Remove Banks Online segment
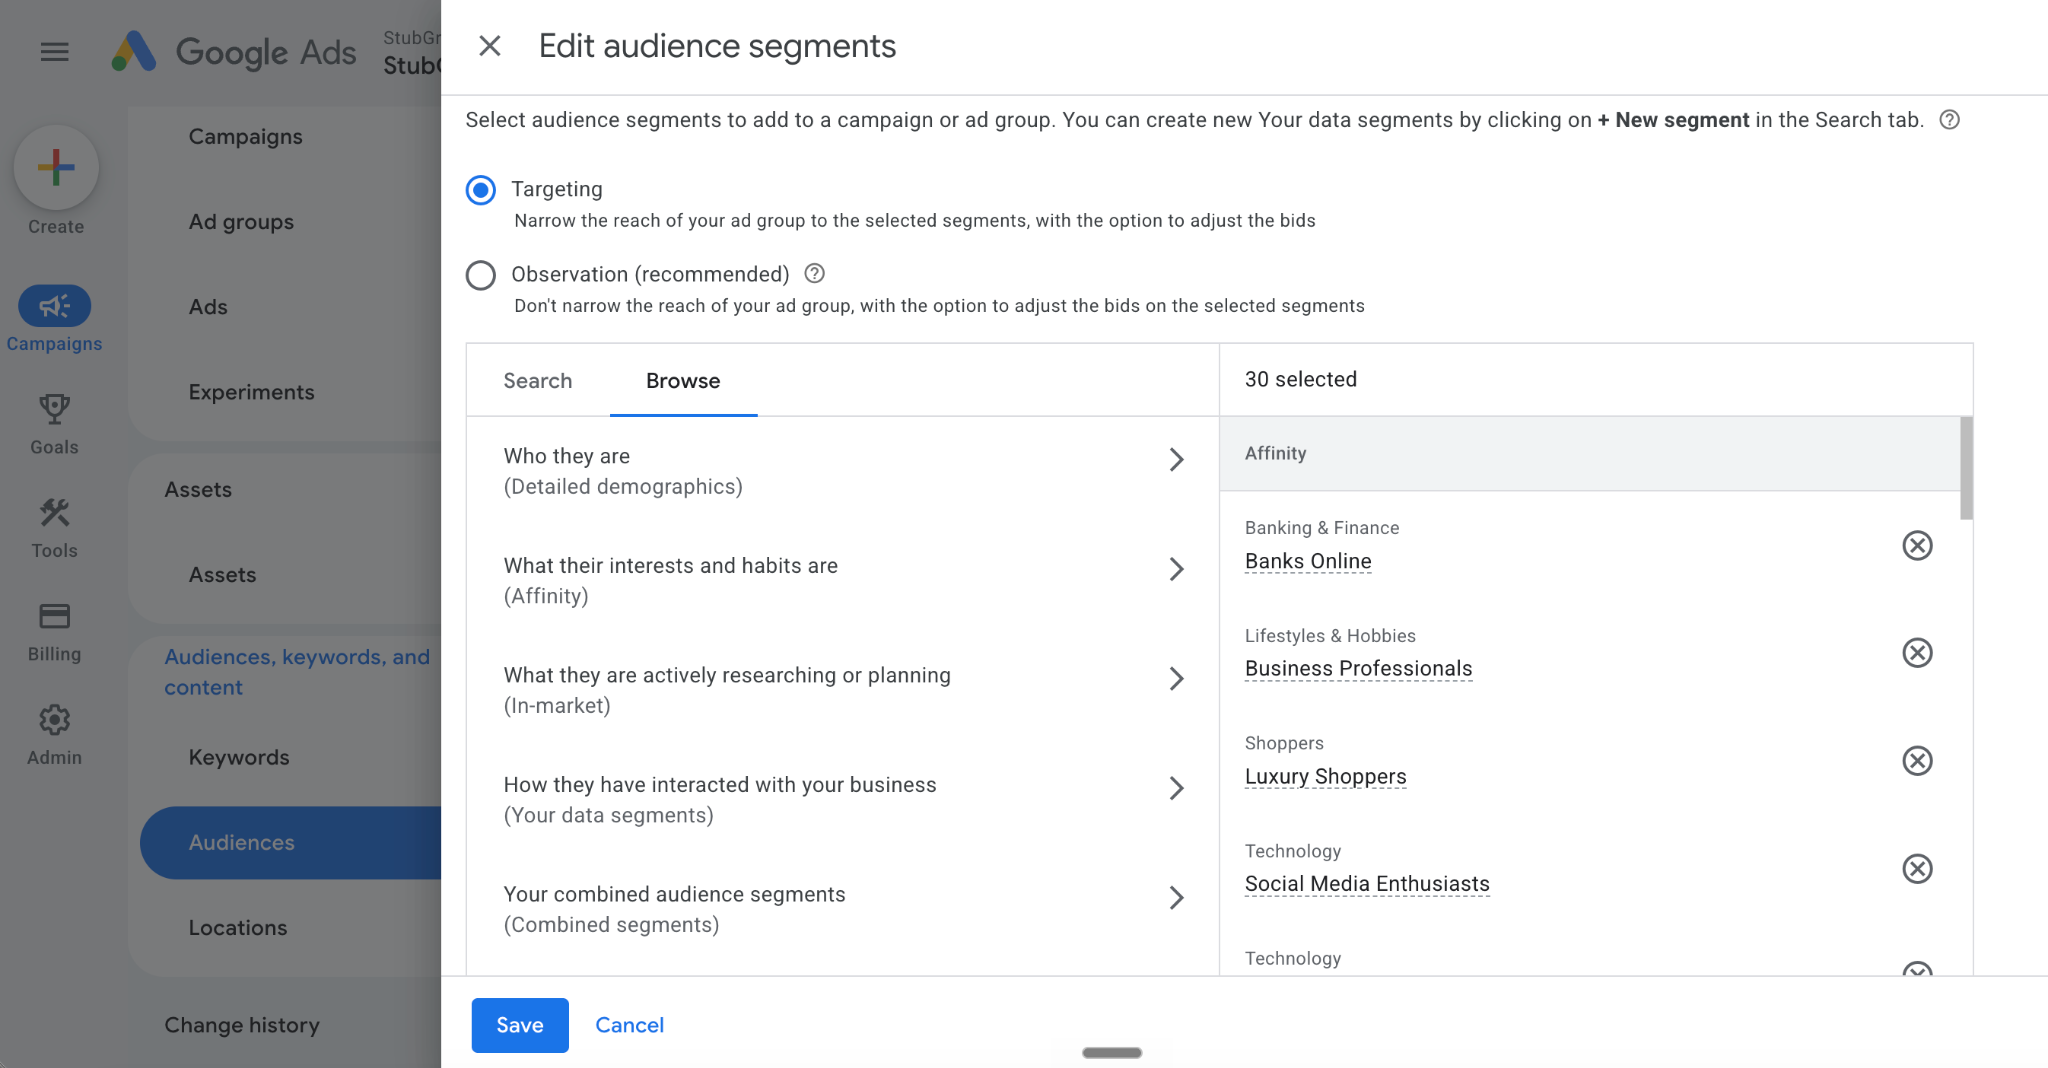 point(1917,545)
